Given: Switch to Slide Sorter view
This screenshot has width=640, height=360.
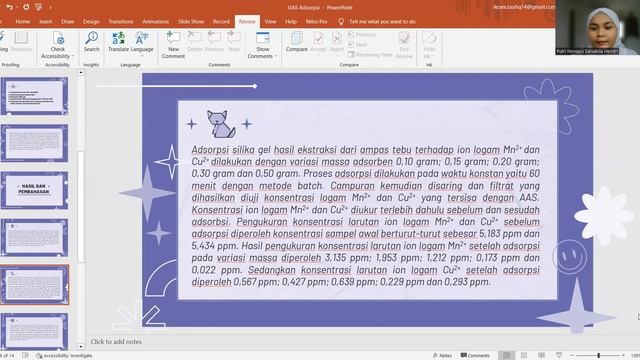Looking at the screenshot, I should click(x=524, y=356).
